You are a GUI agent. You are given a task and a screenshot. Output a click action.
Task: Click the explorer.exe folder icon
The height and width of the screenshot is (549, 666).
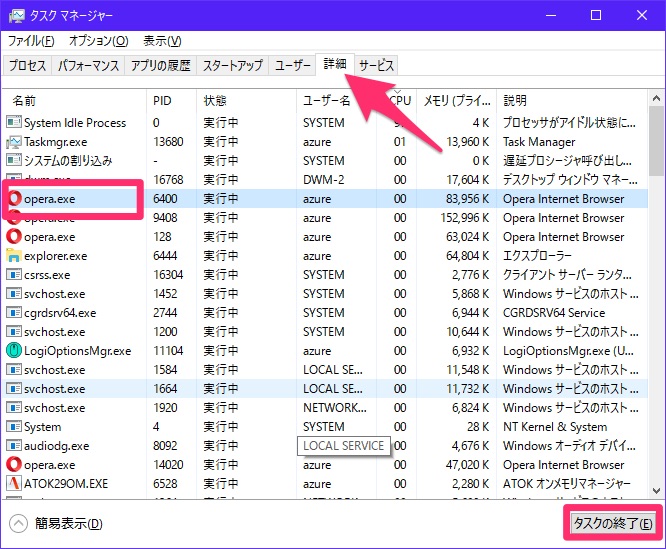click(14, 256)
